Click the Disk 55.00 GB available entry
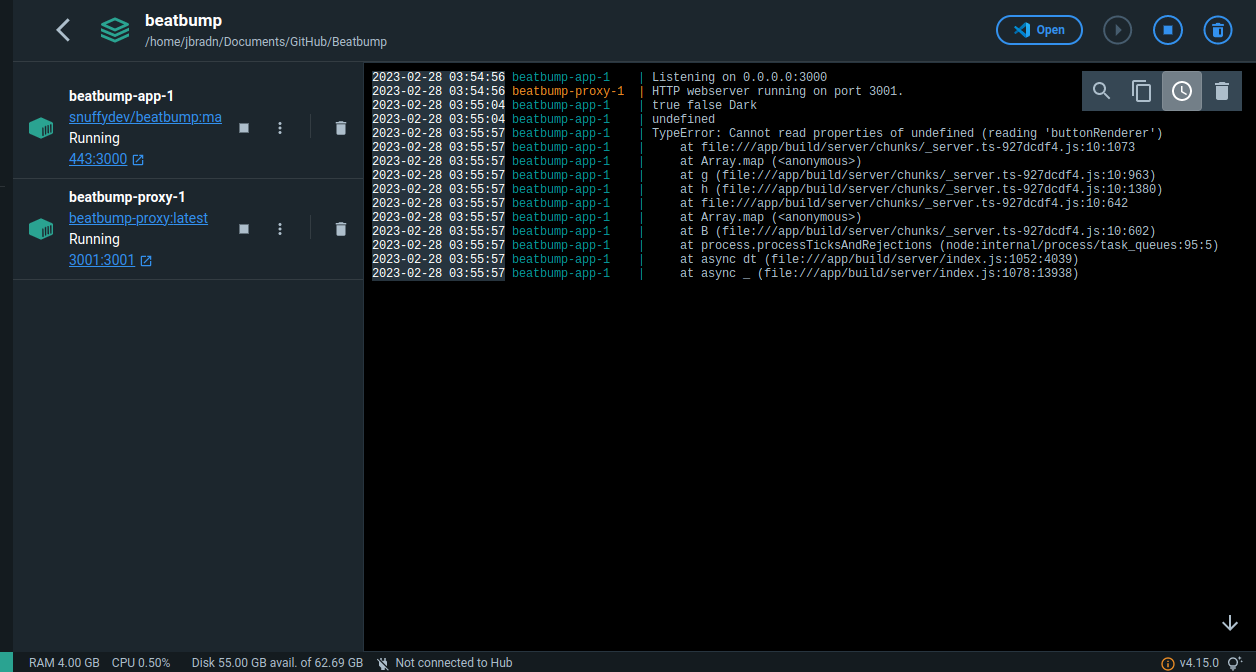 (277, 662)
